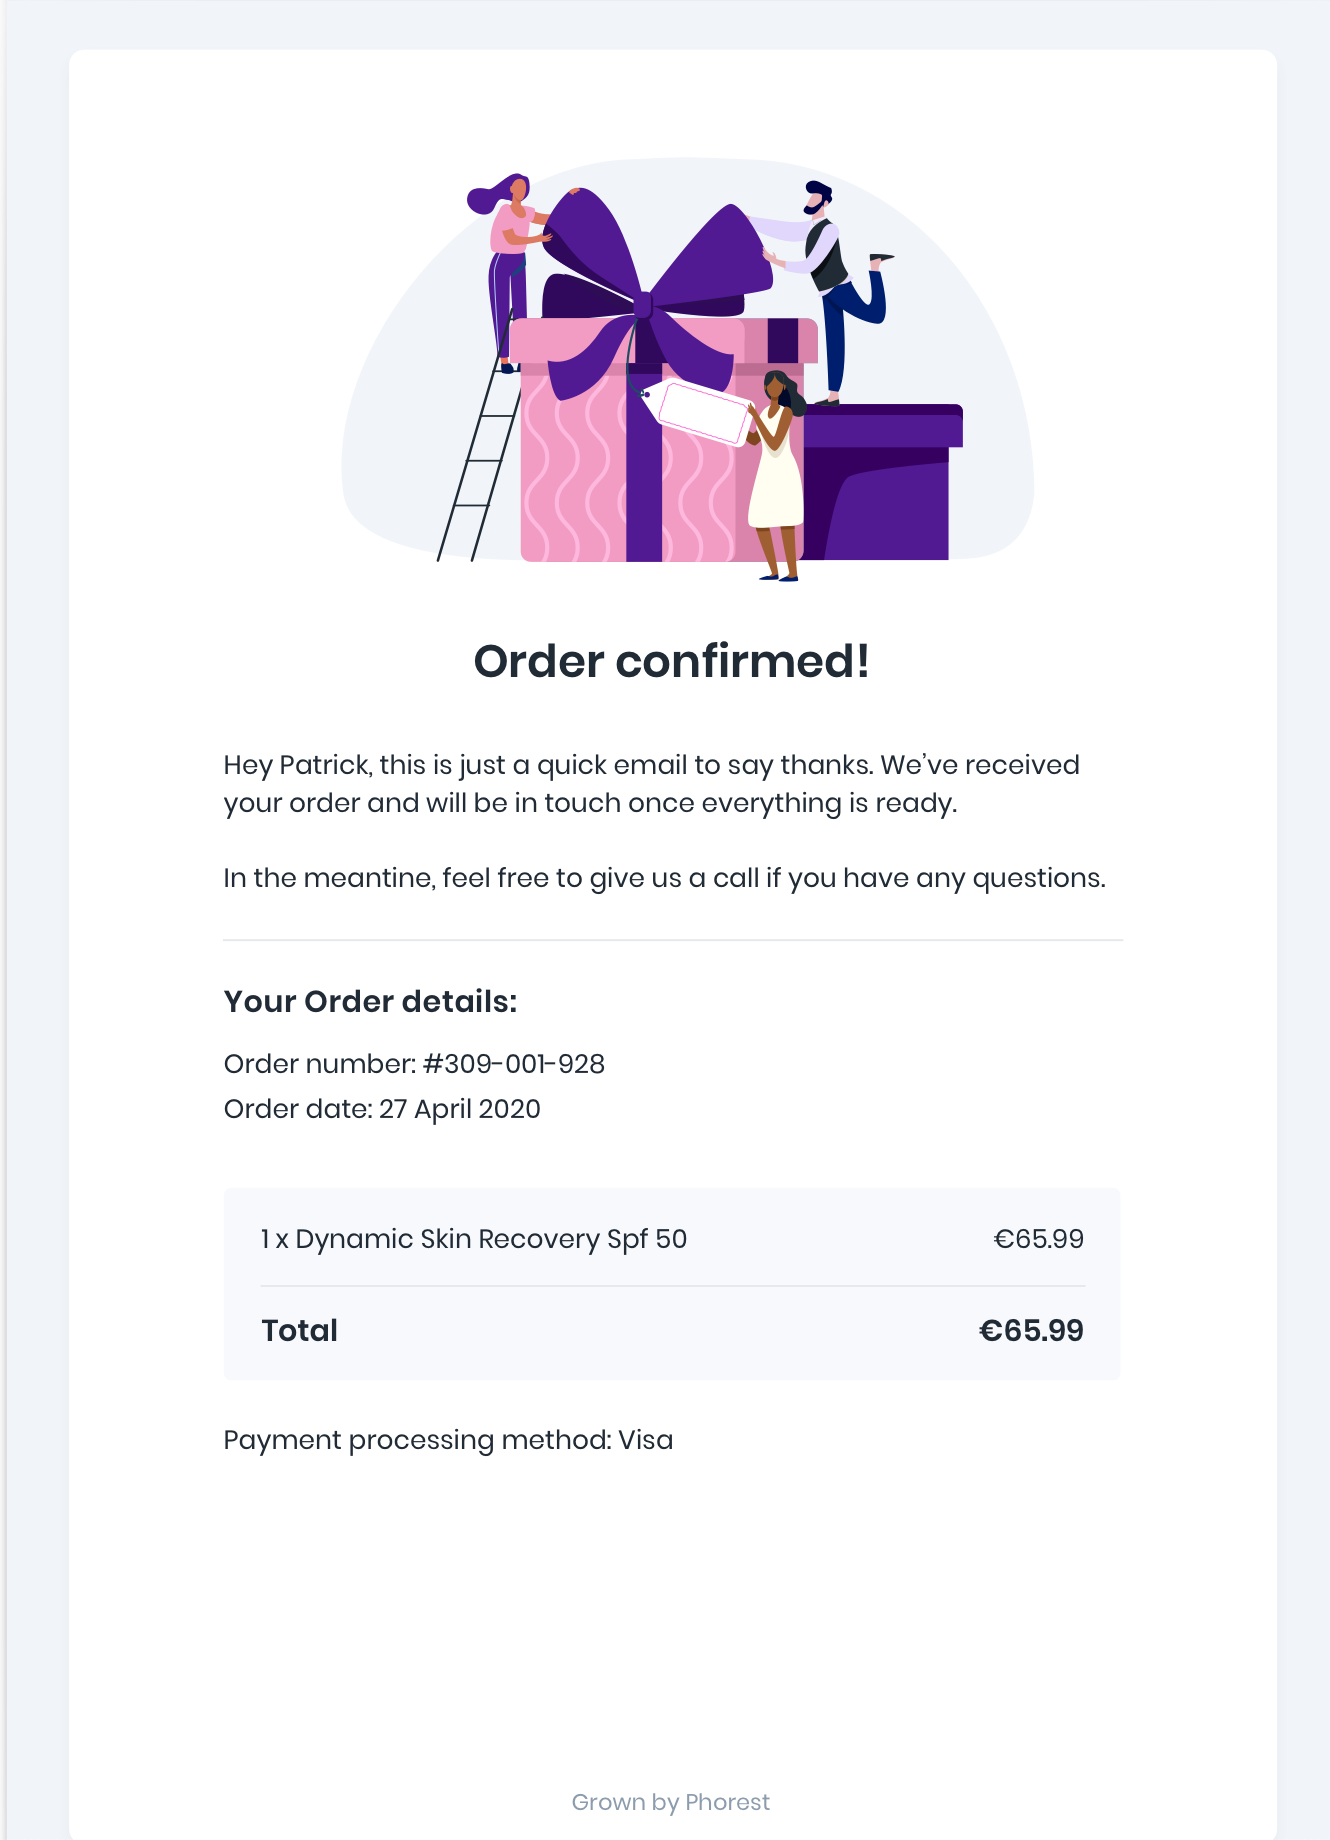Click the purple bow on the gift
The height and width of the screenshot is (1840, 1330).
652,292
